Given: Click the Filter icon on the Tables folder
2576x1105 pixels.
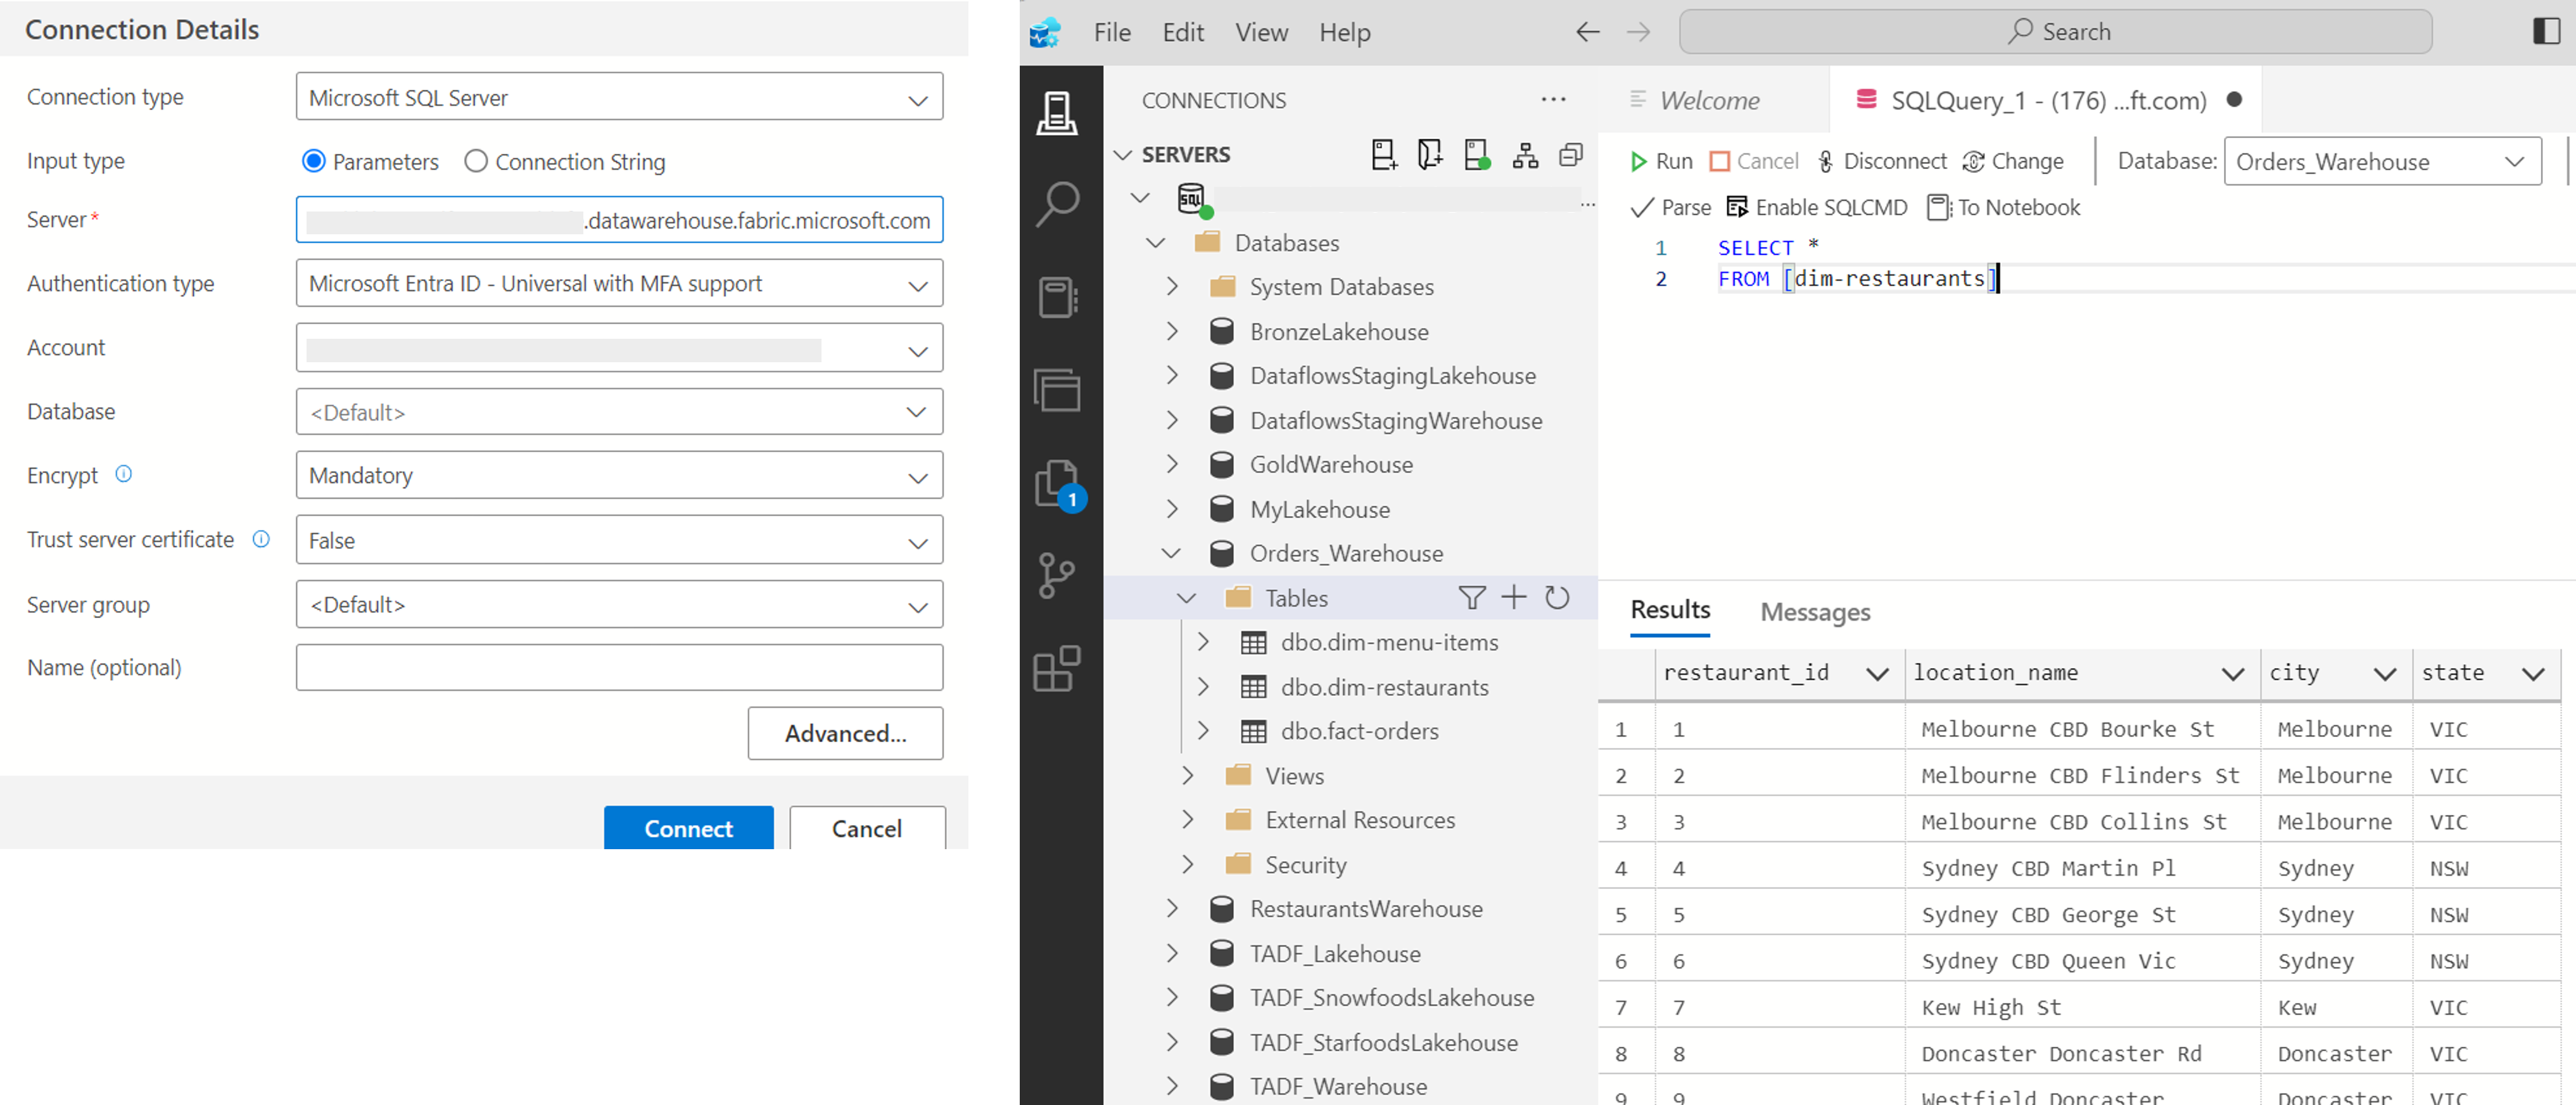Looking at the screenshot, I should point(1471,598).
